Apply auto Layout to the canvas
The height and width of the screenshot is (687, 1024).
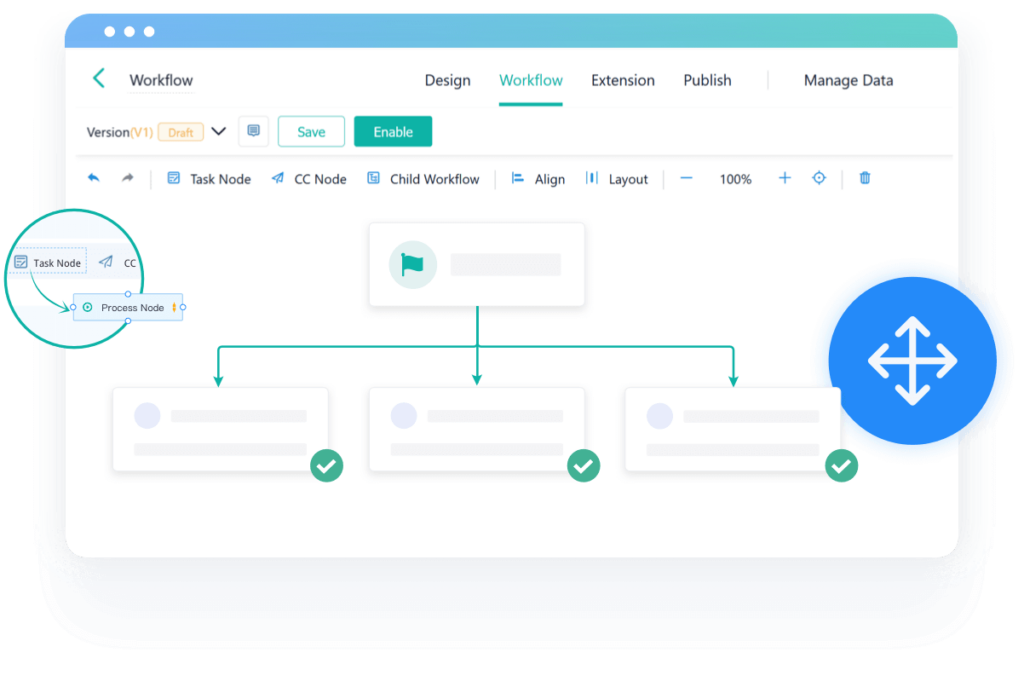click(617, 179)
